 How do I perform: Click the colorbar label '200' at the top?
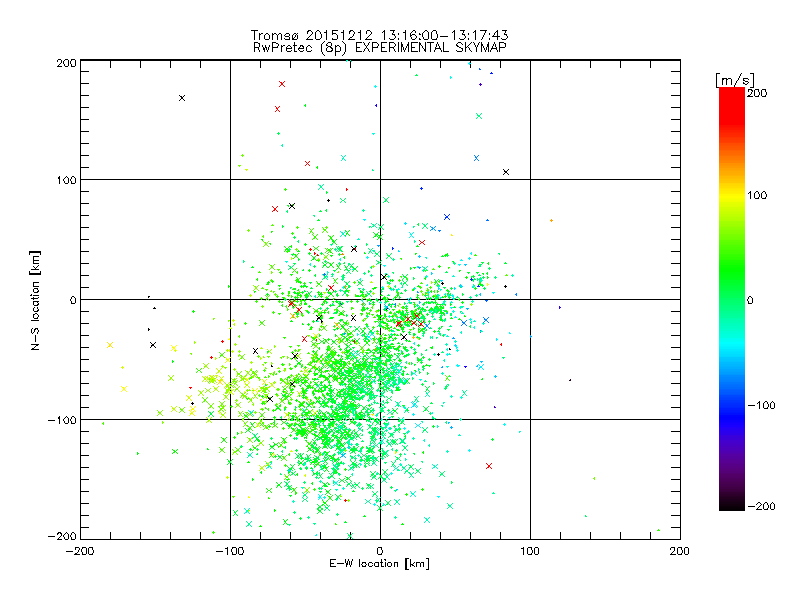757,93
